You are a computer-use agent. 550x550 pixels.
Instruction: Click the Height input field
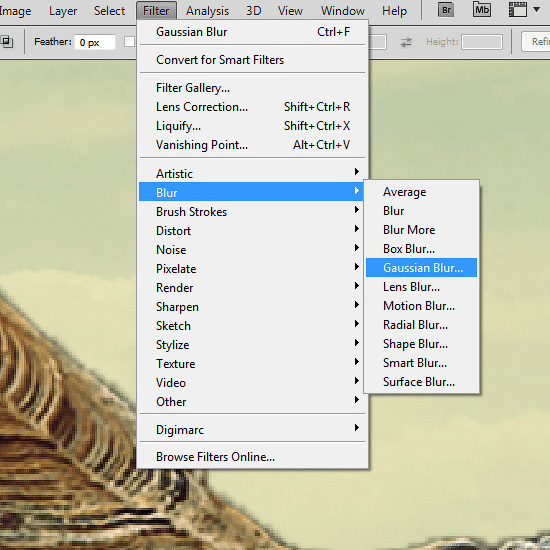click(482, 42)
